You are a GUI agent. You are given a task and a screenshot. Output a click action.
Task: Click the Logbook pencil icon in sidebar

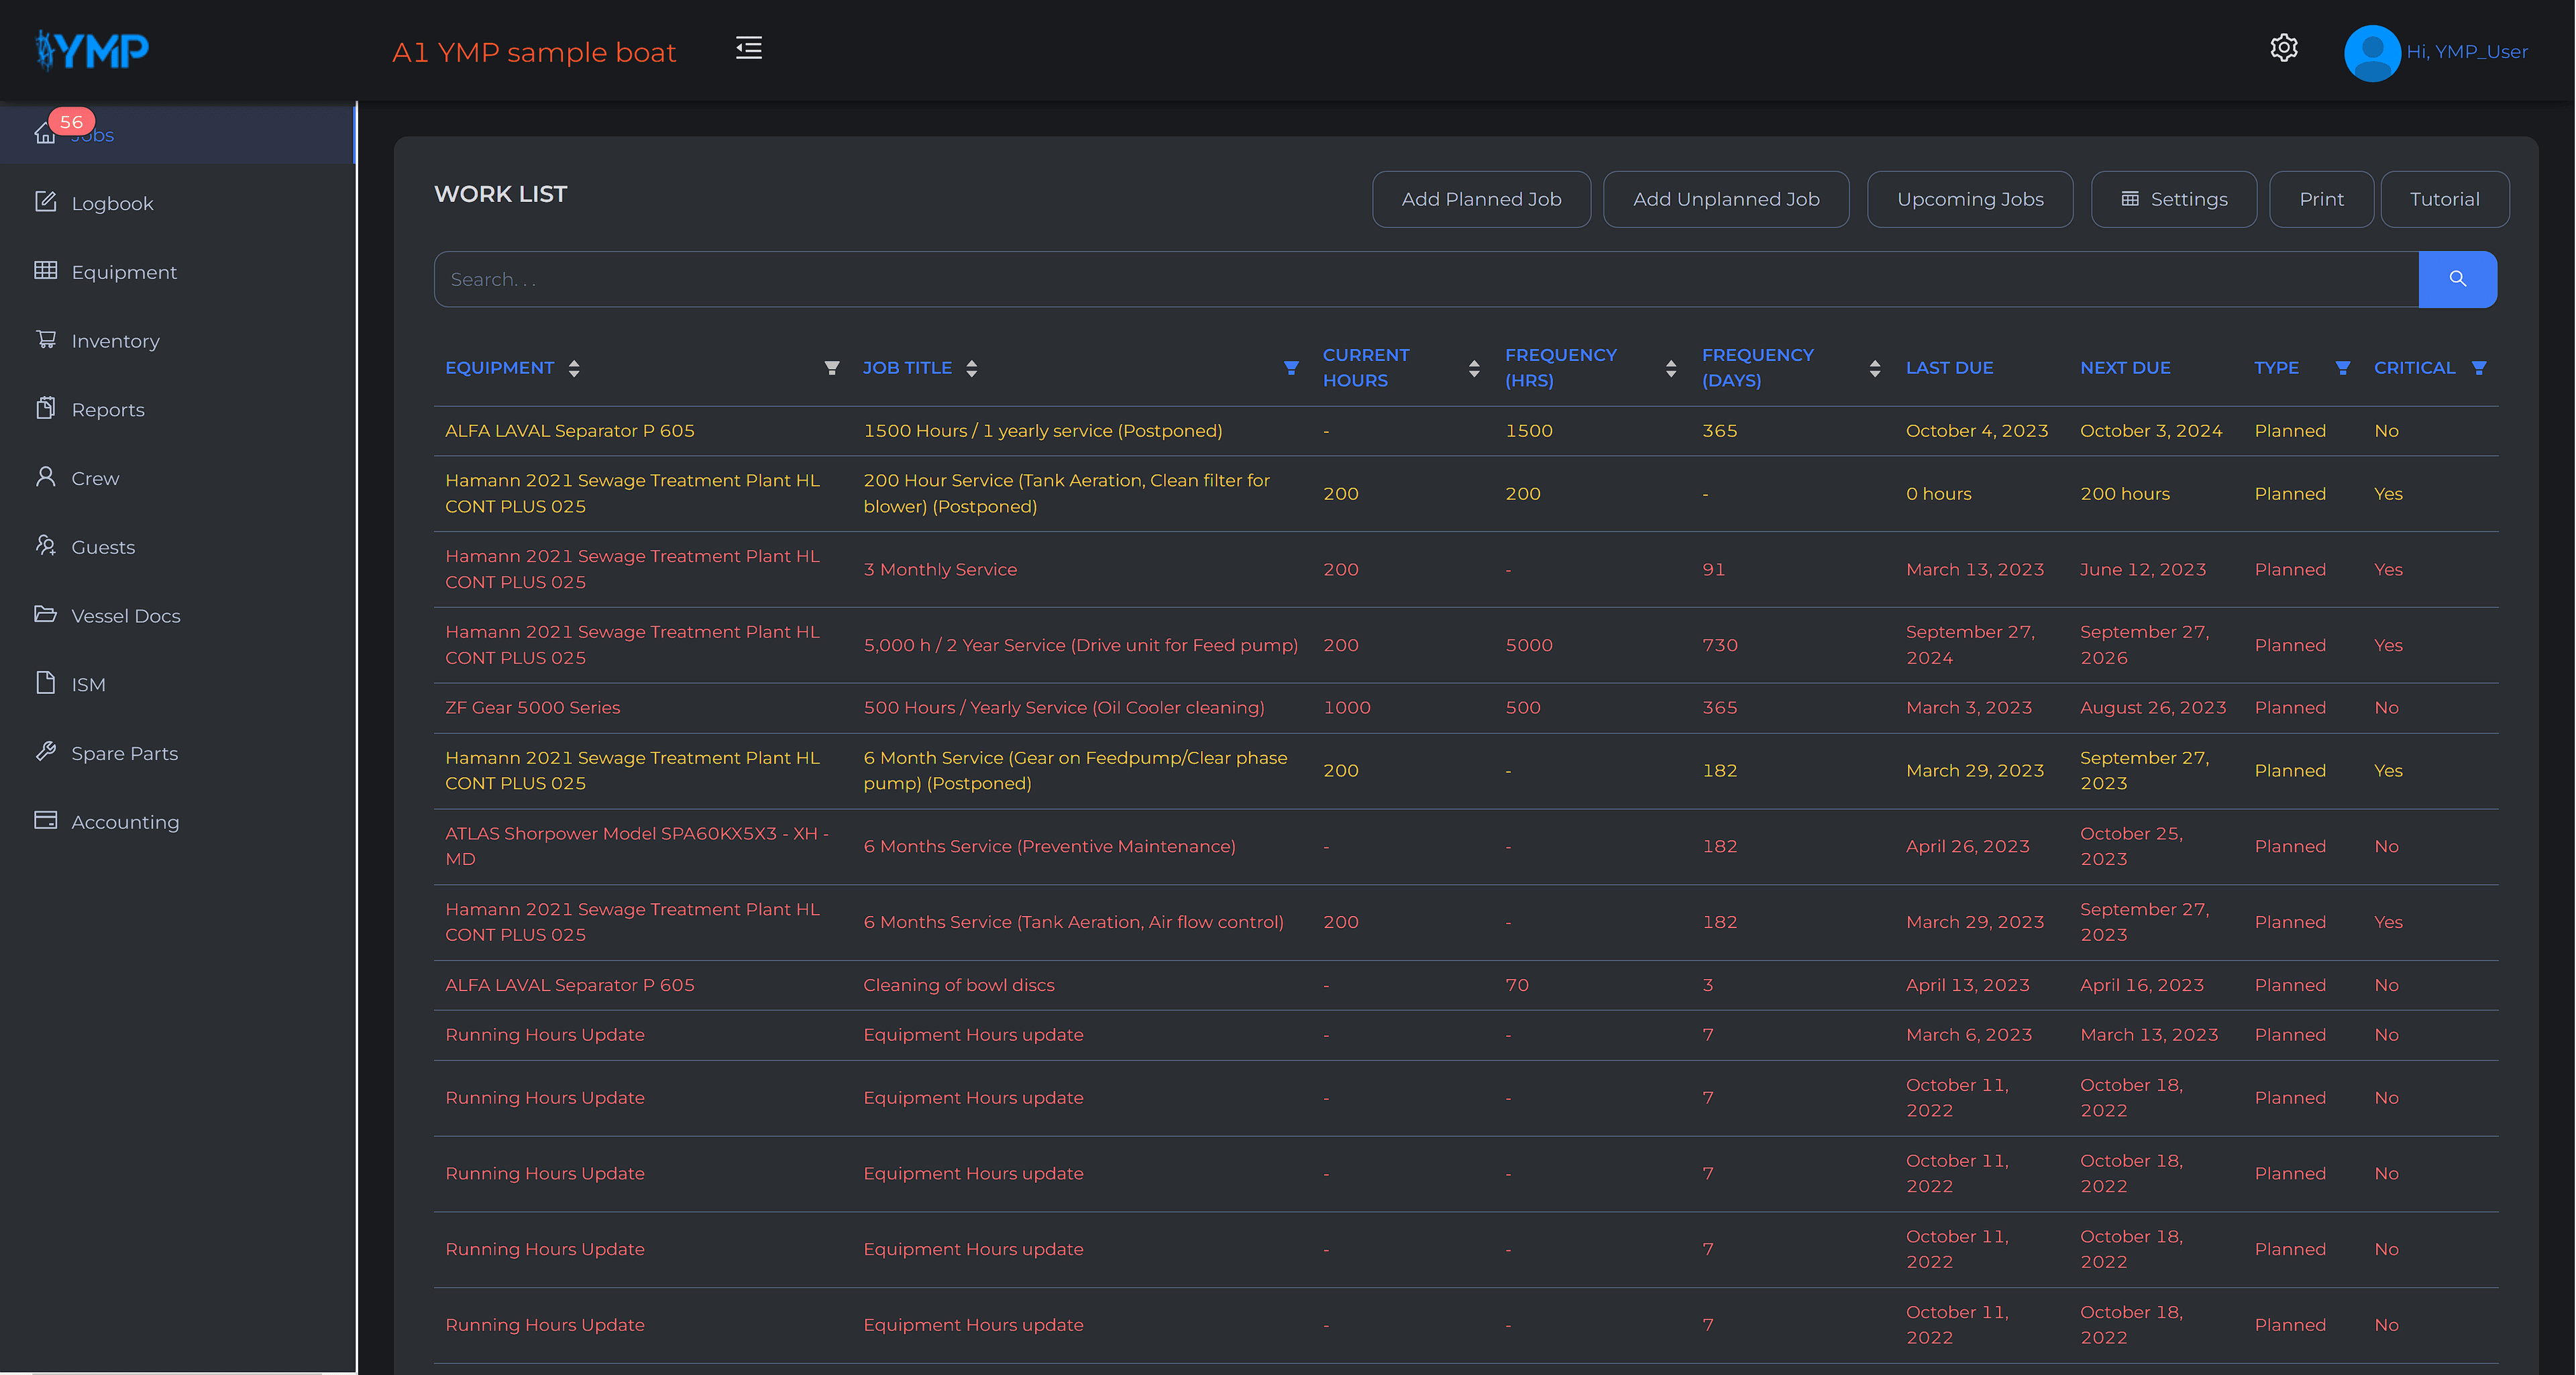coord(46,202)
